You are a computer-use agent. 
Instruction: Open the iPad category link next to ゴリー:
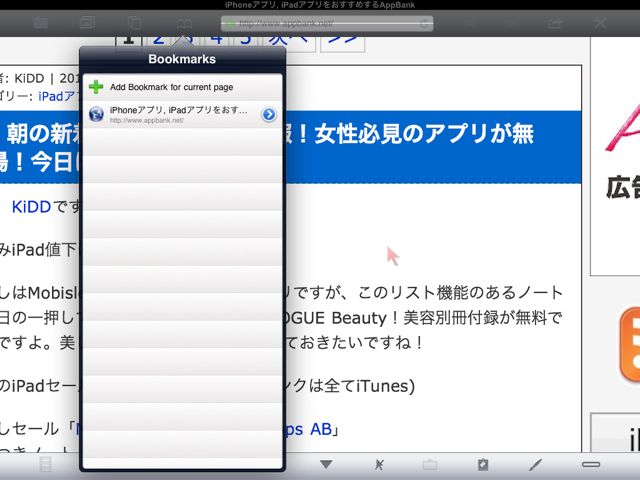[58, 96]
